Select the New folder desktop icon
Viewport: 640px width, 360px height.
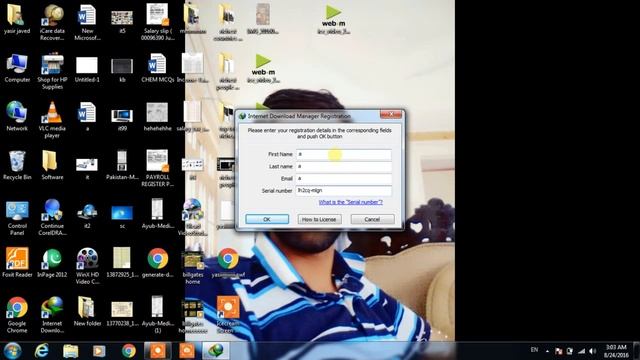pos(87,312)
